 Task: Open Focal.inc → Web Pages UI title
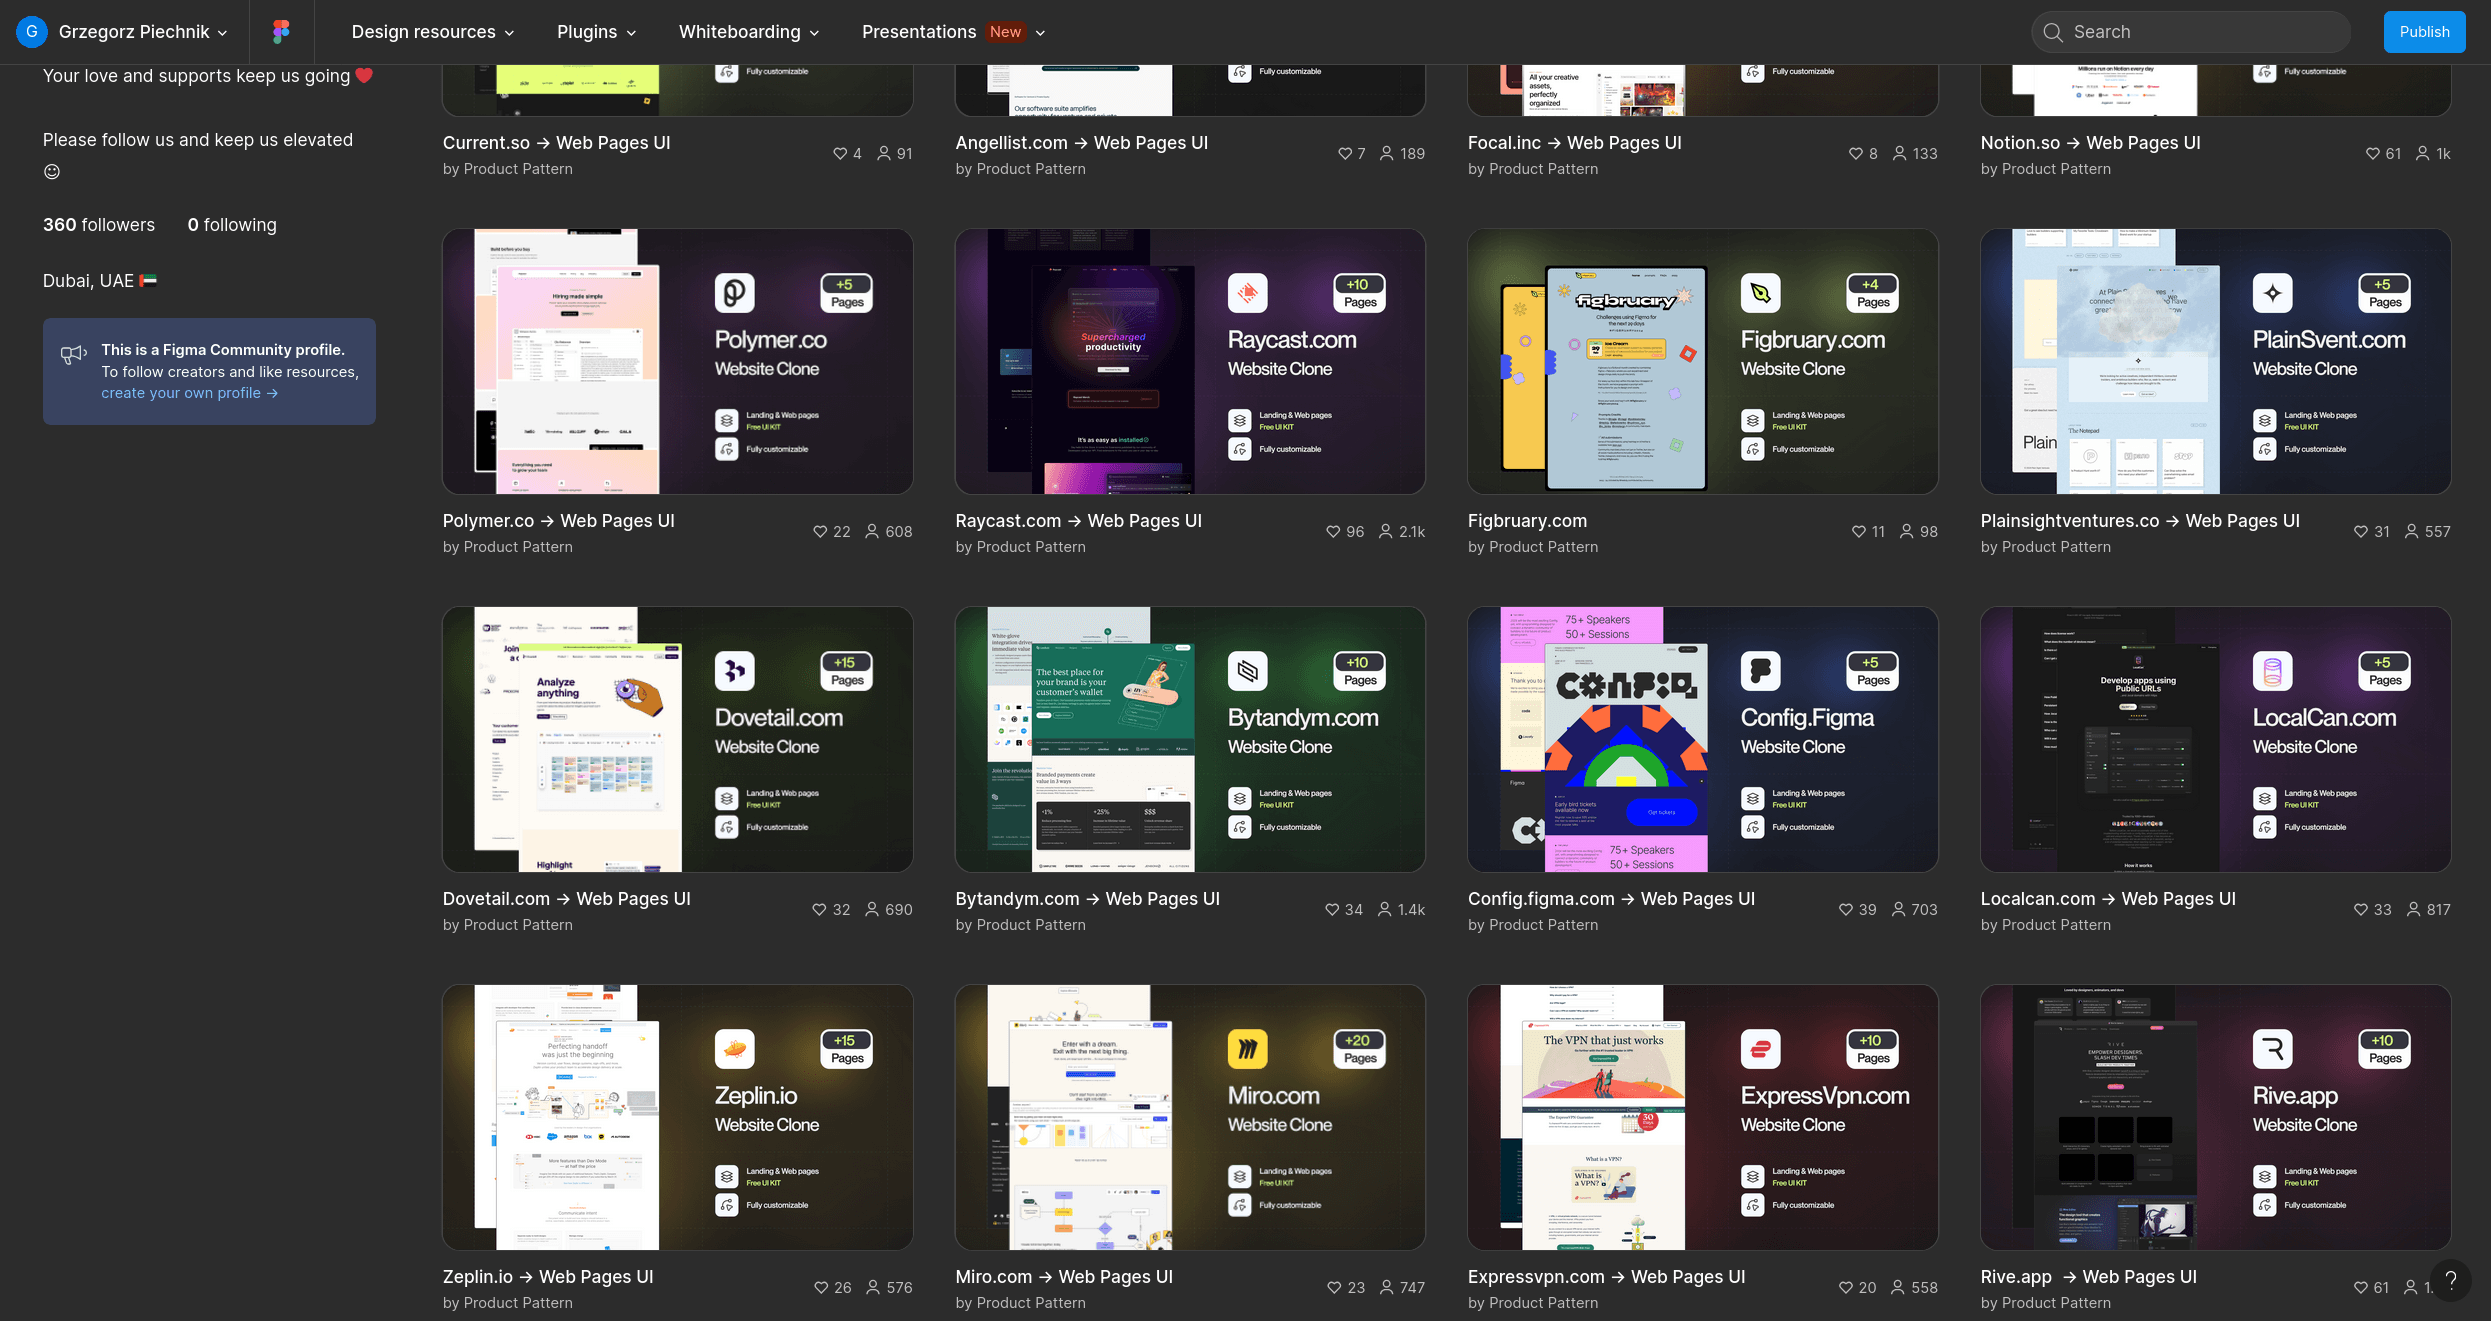tap(1575, 143)
